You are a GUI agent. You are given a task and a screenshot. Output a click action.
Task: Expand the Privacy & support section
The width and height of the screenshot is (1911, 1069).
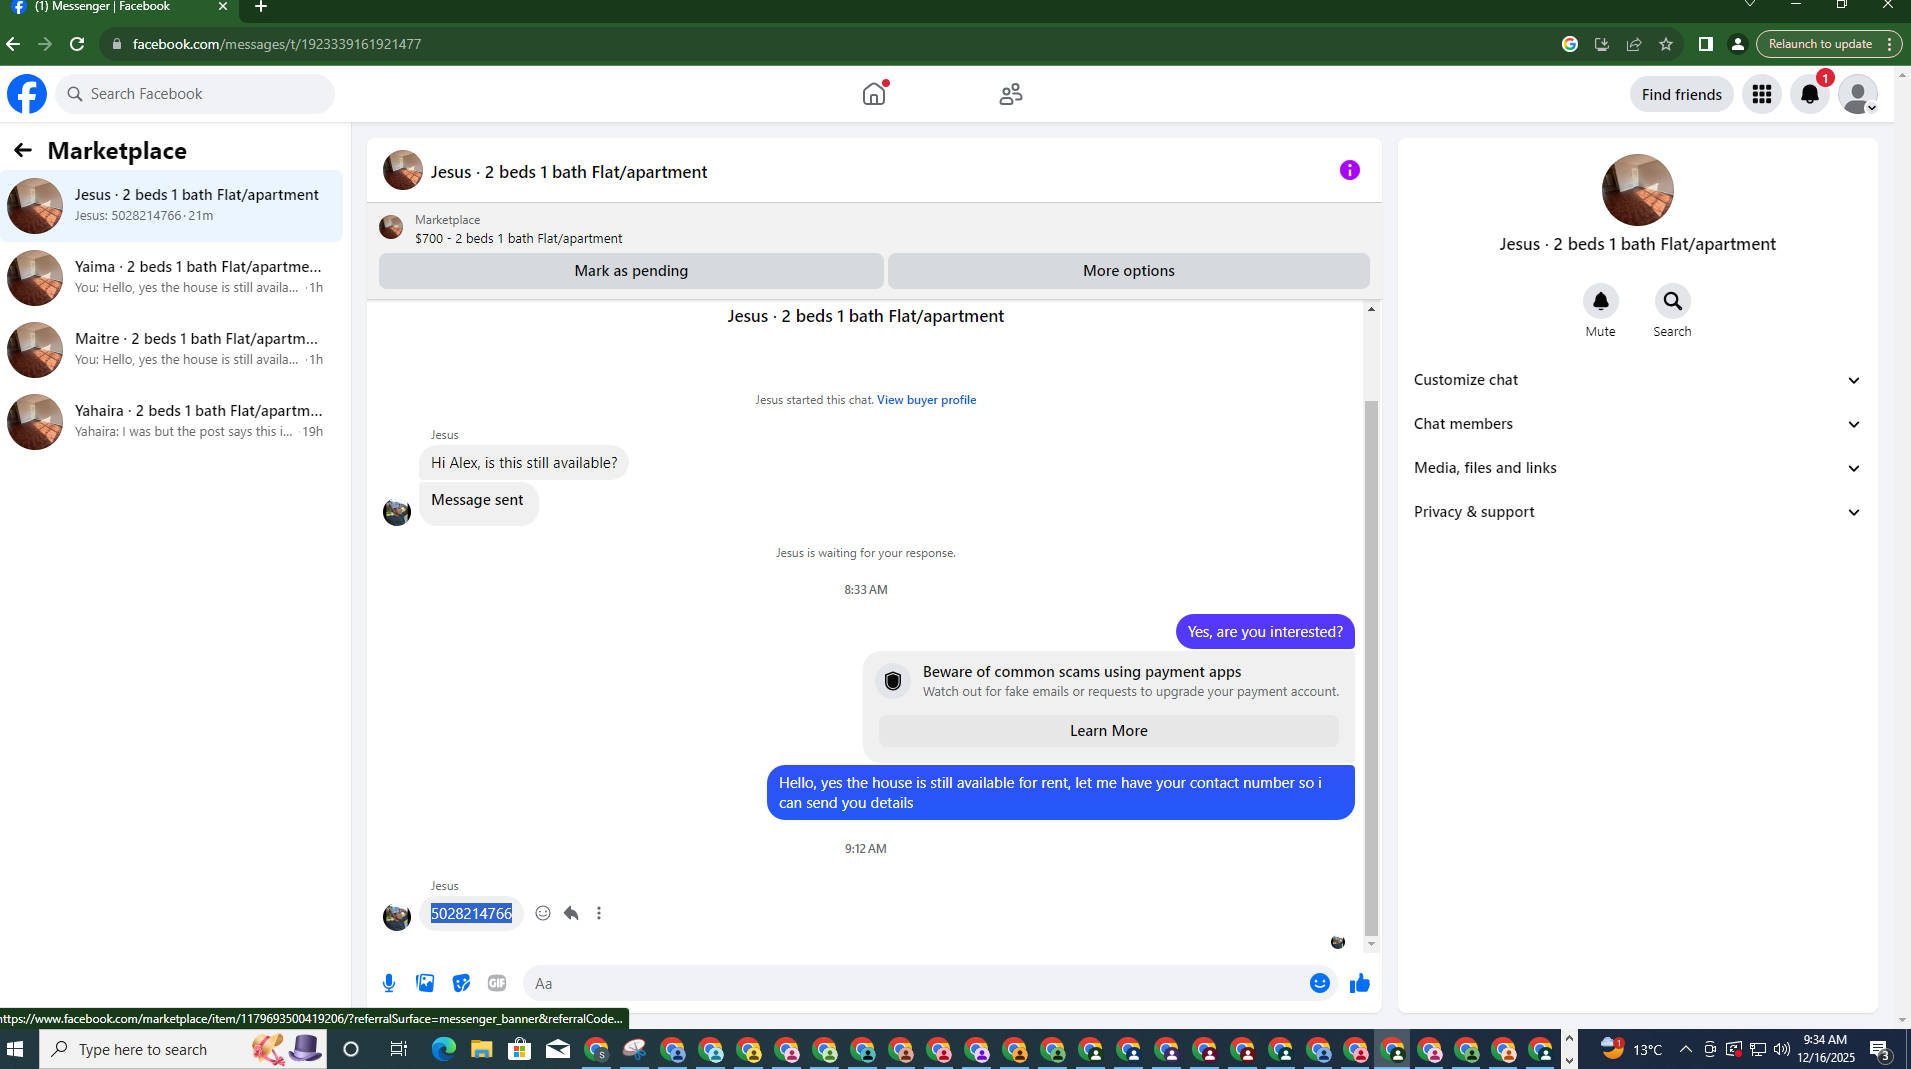pos(1637,512)
